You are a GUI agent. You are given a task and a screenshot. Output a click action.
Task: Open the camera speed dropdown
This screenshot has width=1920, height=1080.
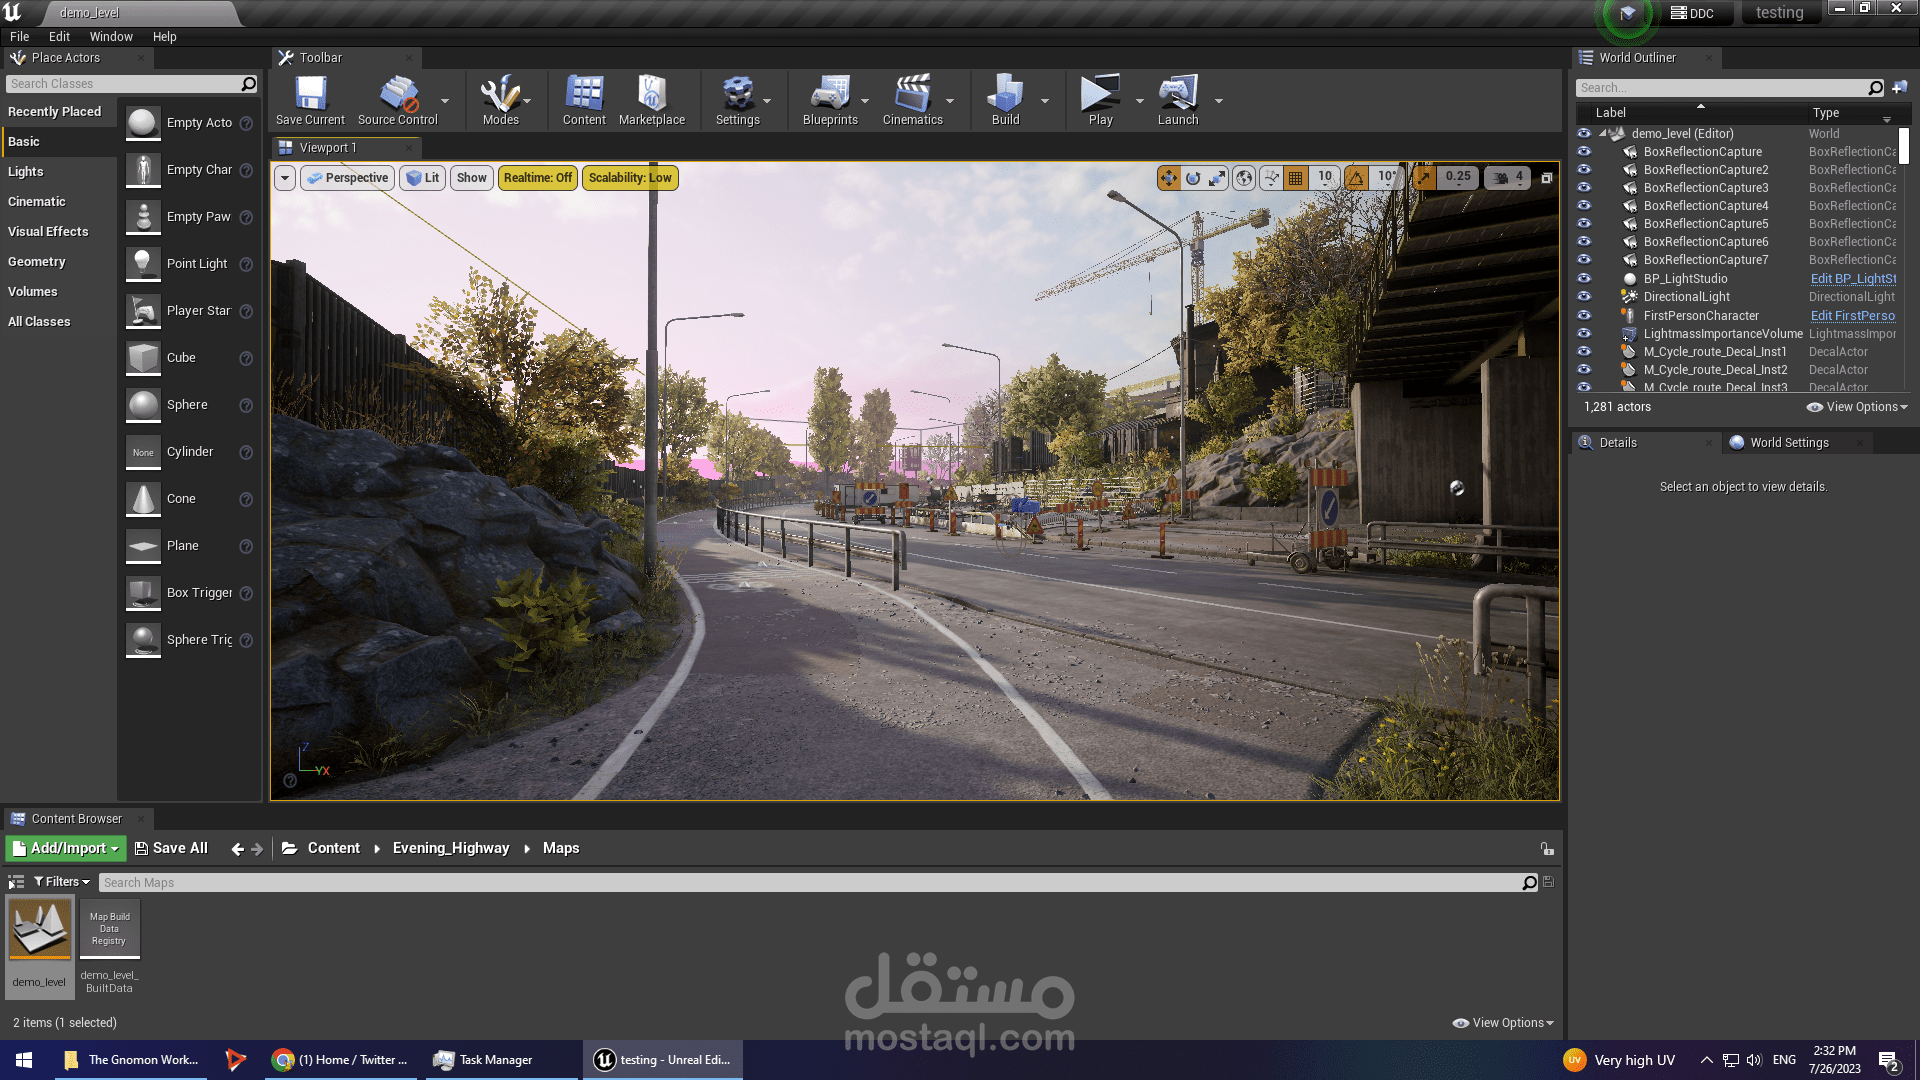[x=1507, y=178]
